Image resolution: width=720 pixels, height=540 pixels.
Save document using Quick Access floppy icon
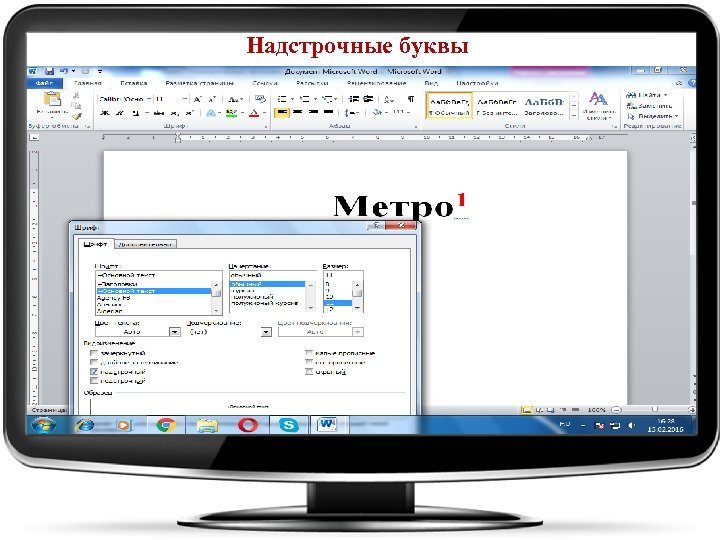click(x=49, y=72)
